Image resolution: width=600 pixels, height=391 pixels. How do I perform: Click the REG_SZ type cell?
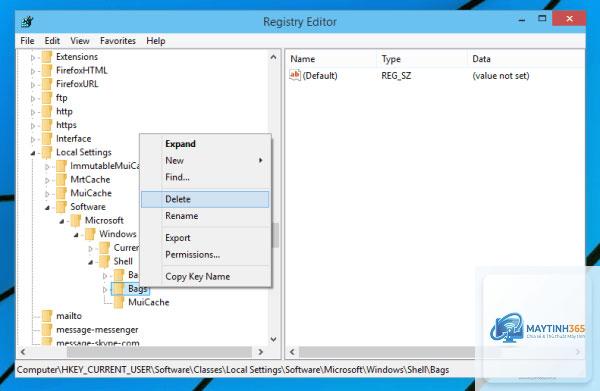[x=396, y=75]
